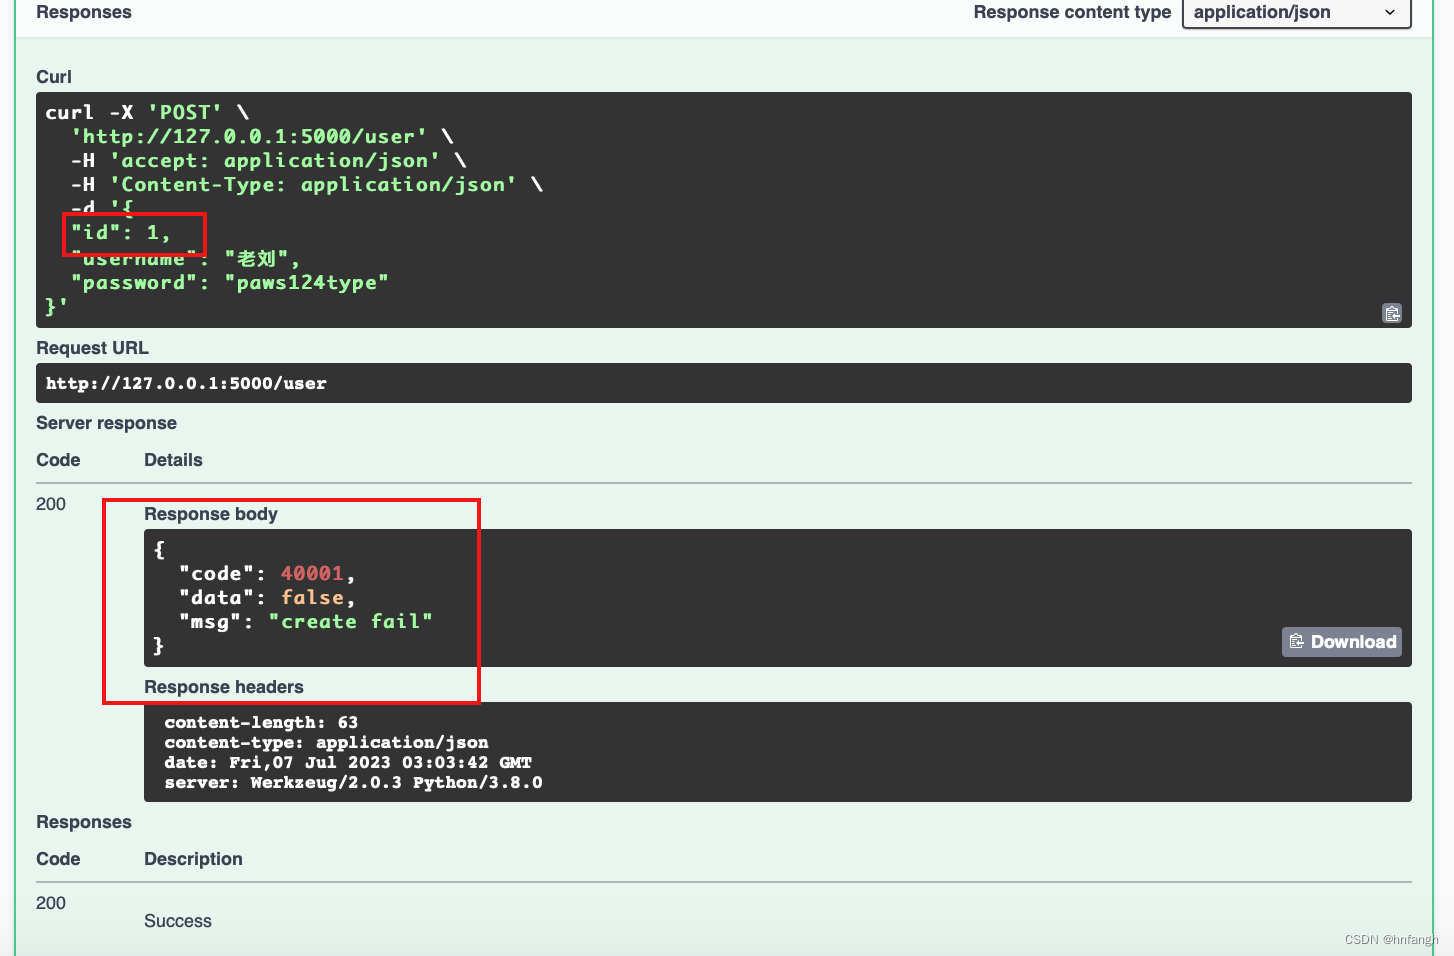
Task: Copy the curl command with the clipboard icon
Action: point(1391,313)
